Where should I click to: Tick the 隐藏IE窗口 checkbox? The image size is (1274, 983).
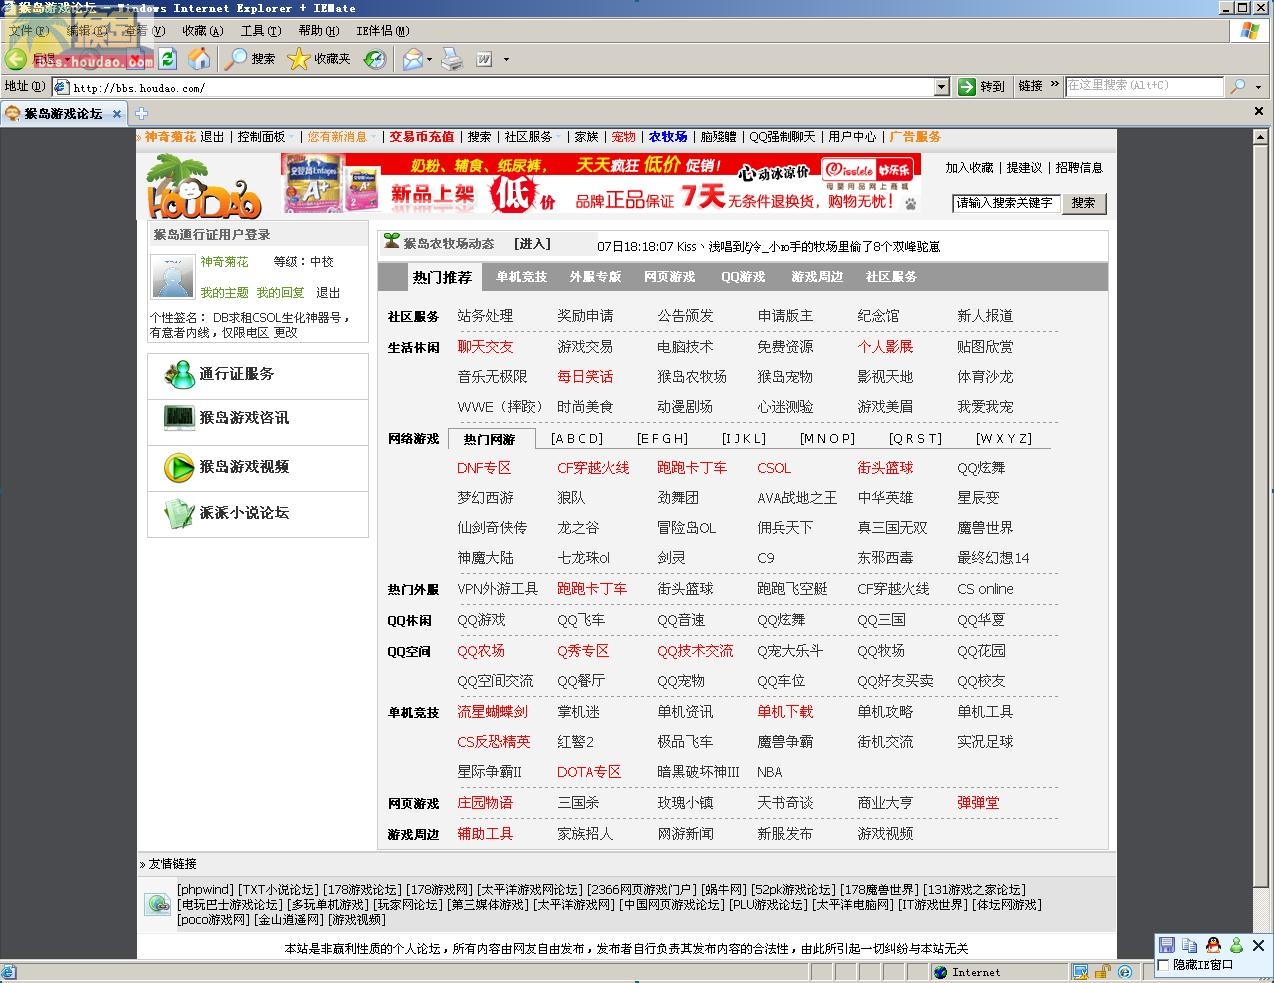1163,965
